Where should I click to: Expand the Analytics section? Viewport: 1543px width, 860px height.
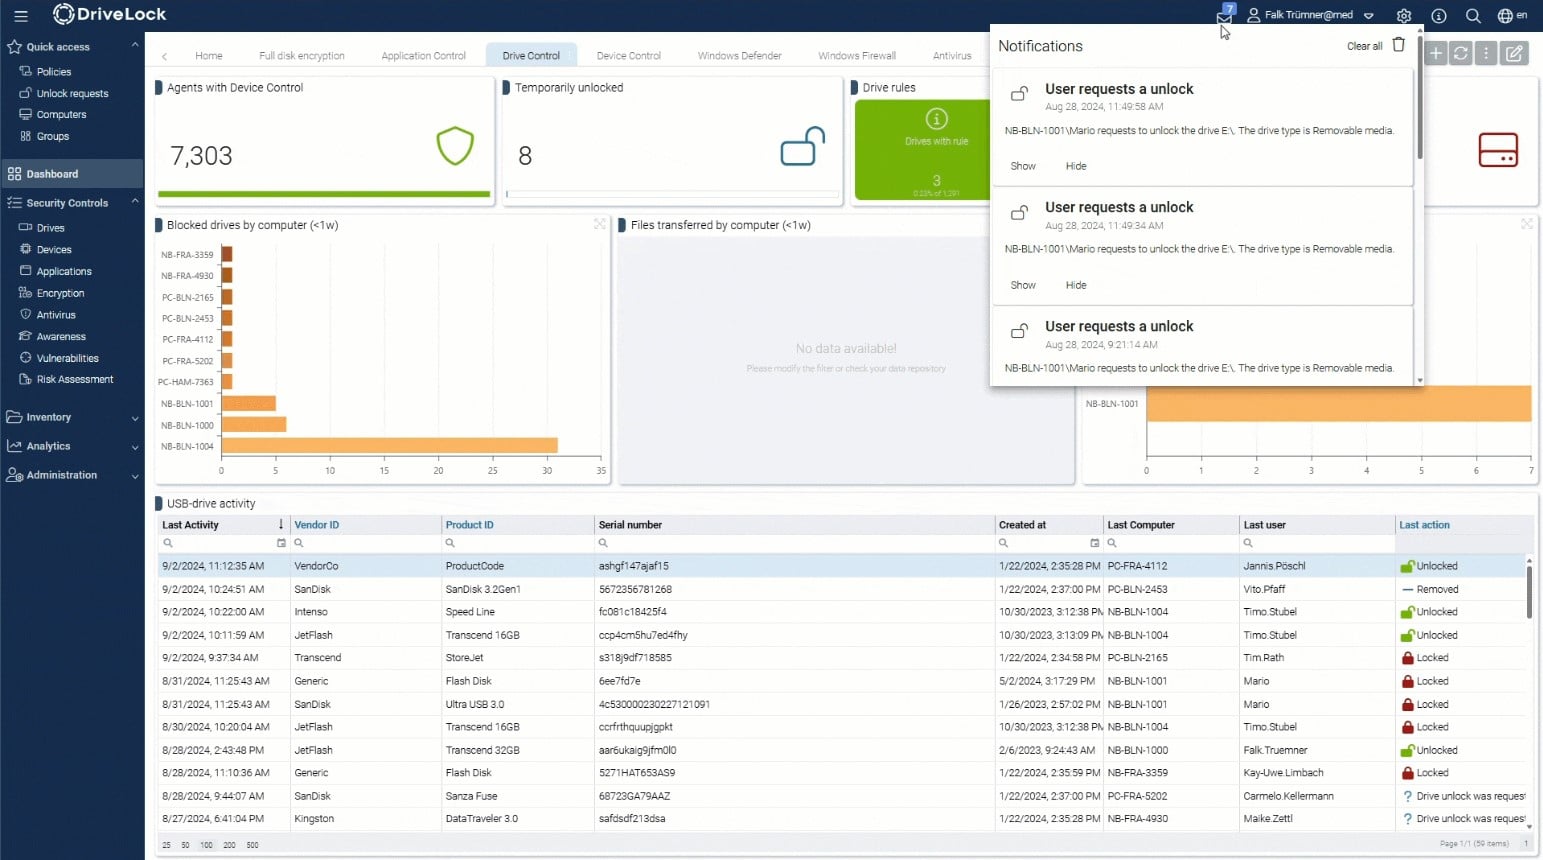click(135, 447)
